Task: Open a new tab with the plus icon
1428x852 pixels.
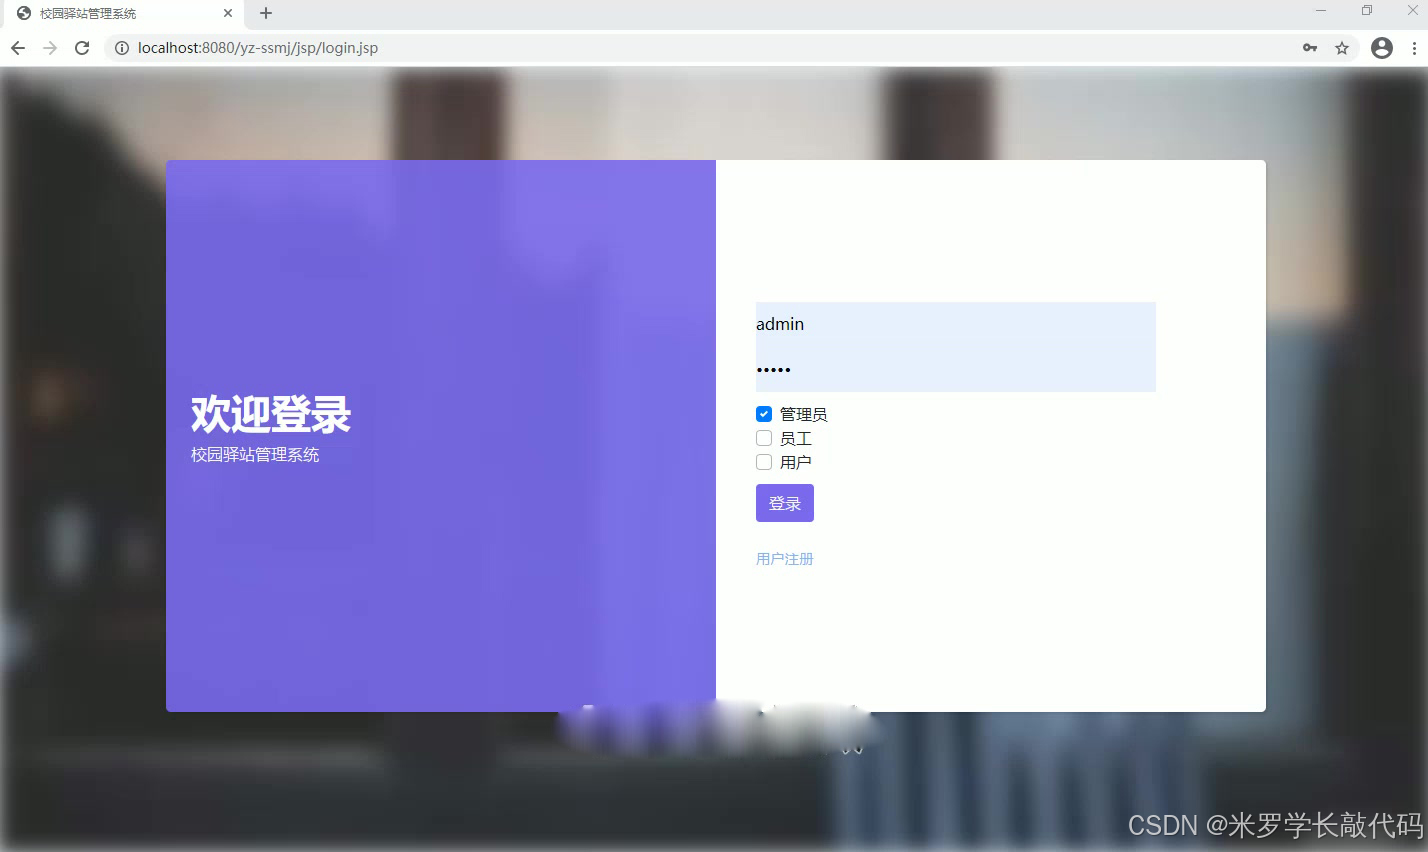Action: pos(264,13)
